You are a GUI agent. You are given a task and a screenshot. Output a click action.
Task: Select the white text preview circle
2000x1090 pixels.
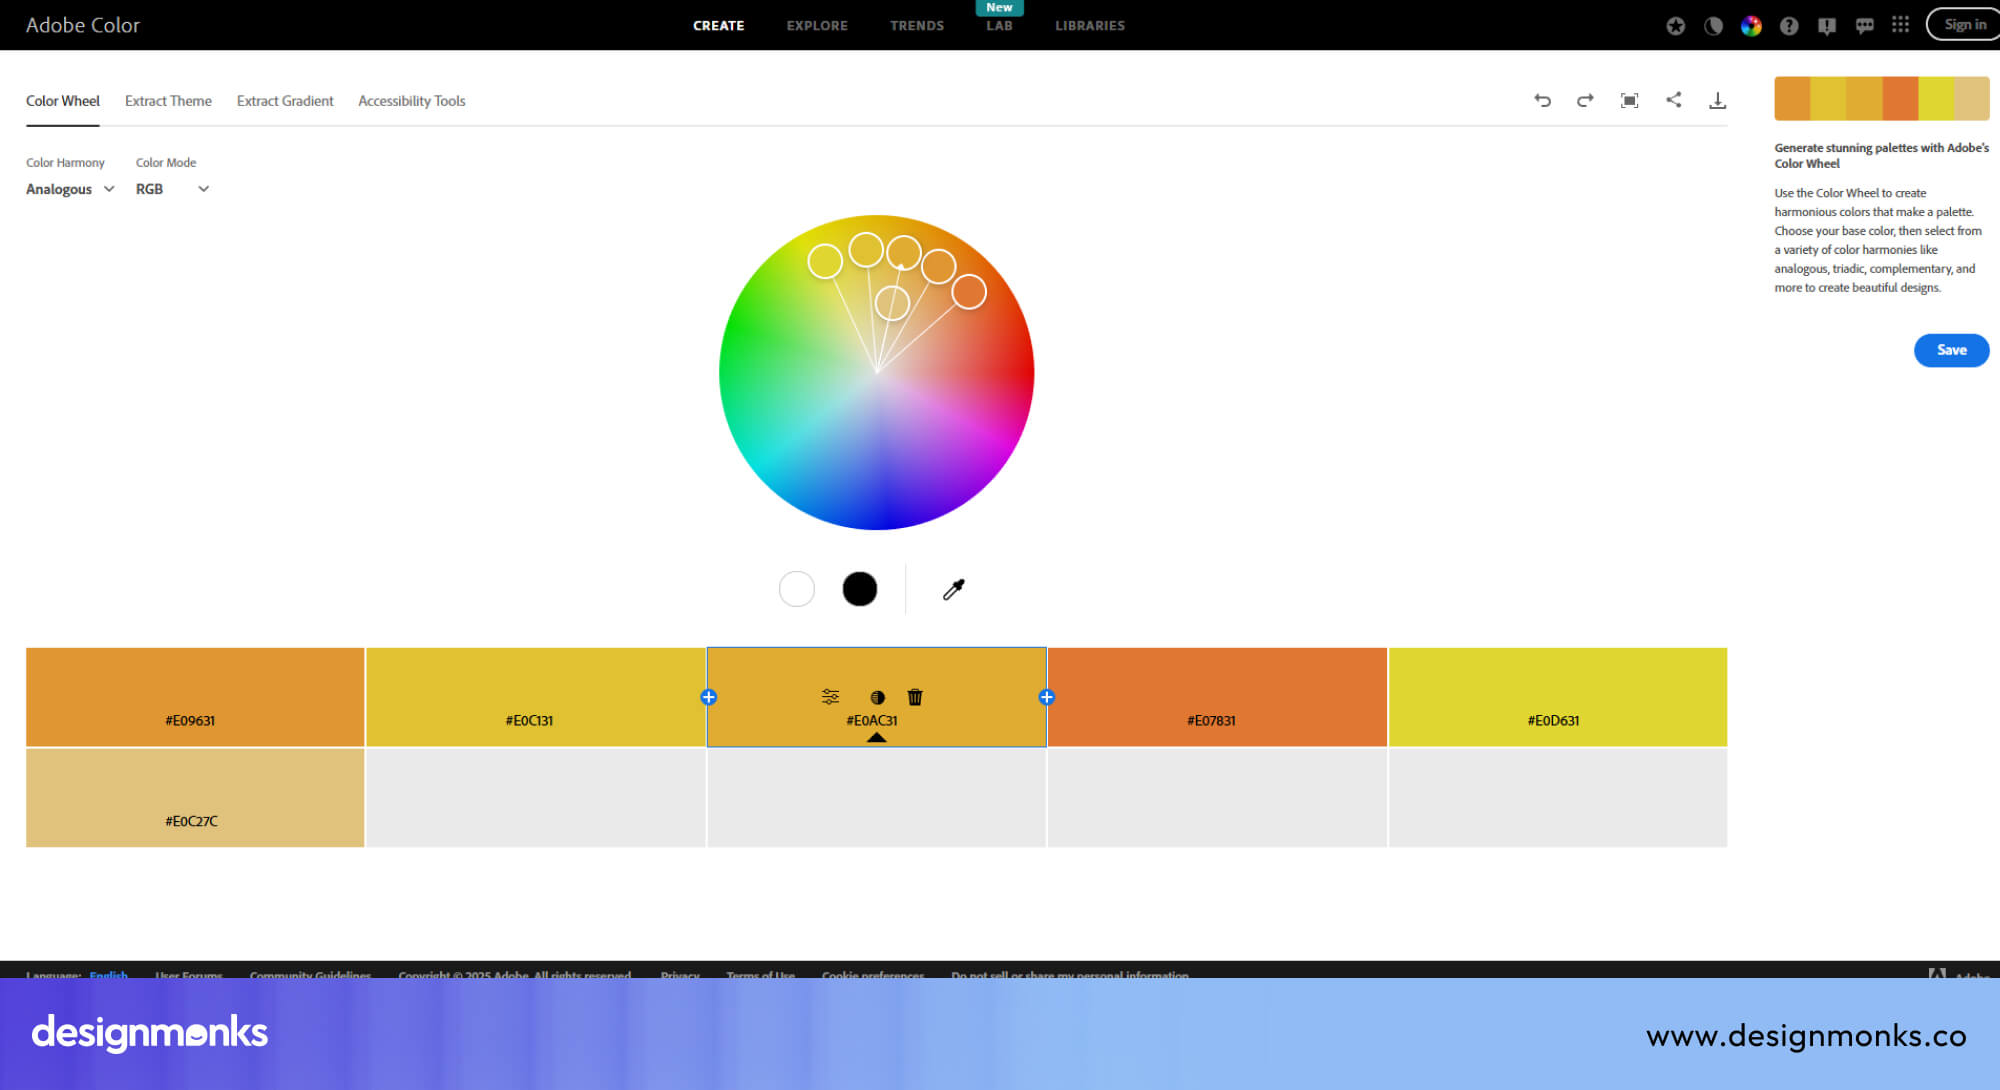797,589
